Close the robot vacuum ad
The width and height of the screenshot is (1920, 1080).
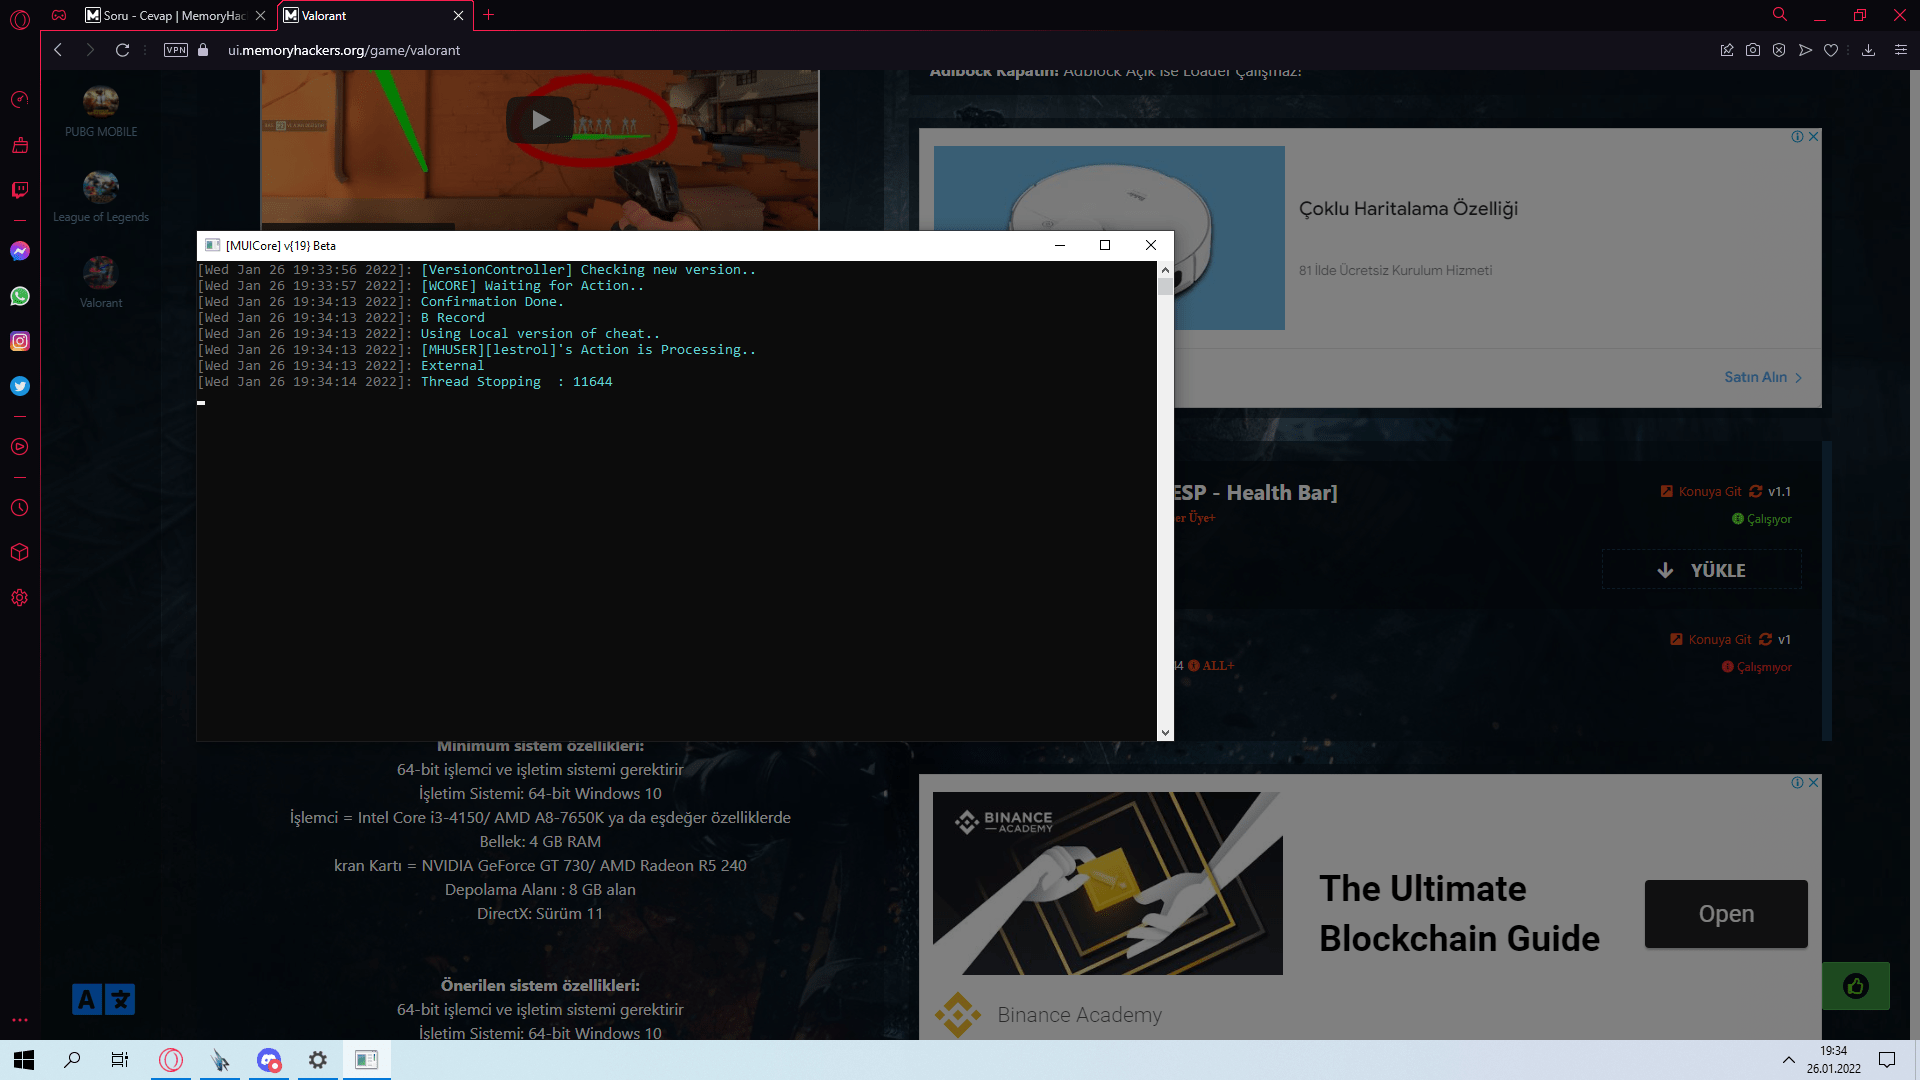(x=1814, y=136)
